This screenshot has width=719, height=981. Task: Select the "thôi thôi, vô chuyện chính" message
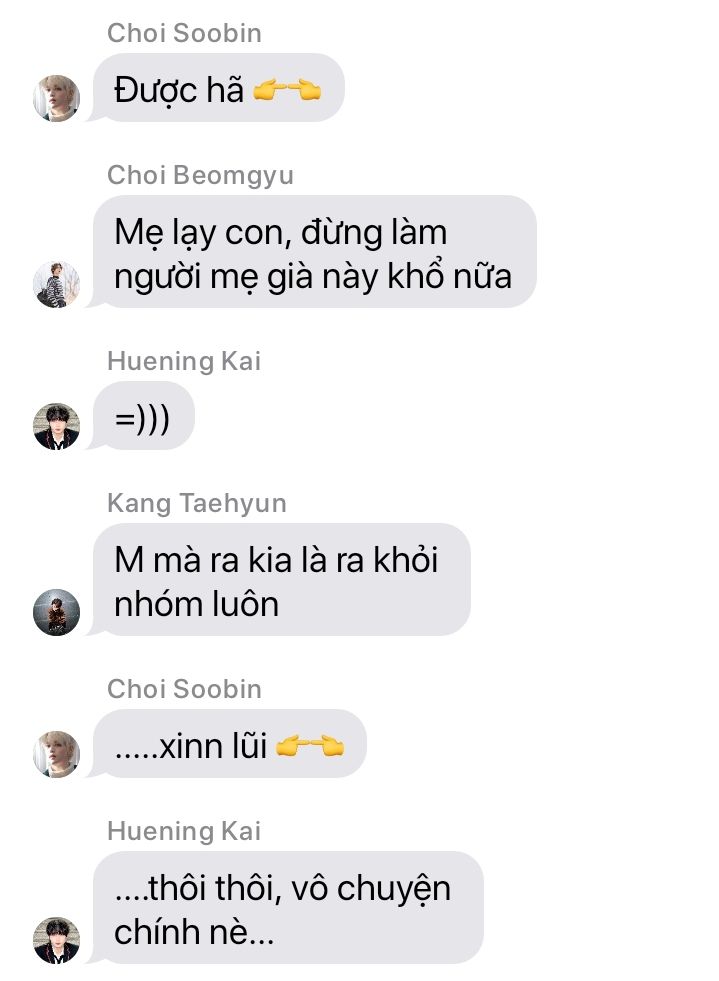coord(288,907)
